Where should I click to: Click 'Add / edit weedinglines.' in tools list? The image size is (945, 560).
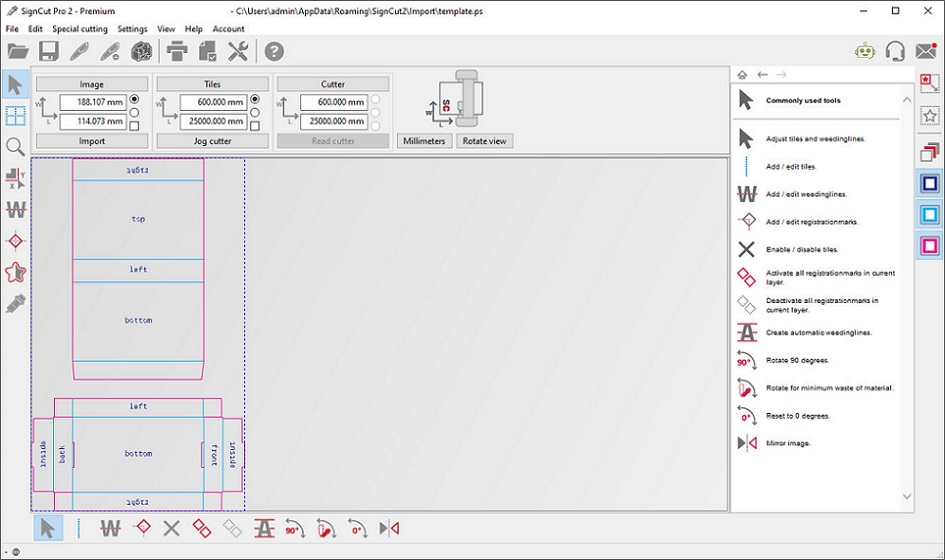(806, 194)
